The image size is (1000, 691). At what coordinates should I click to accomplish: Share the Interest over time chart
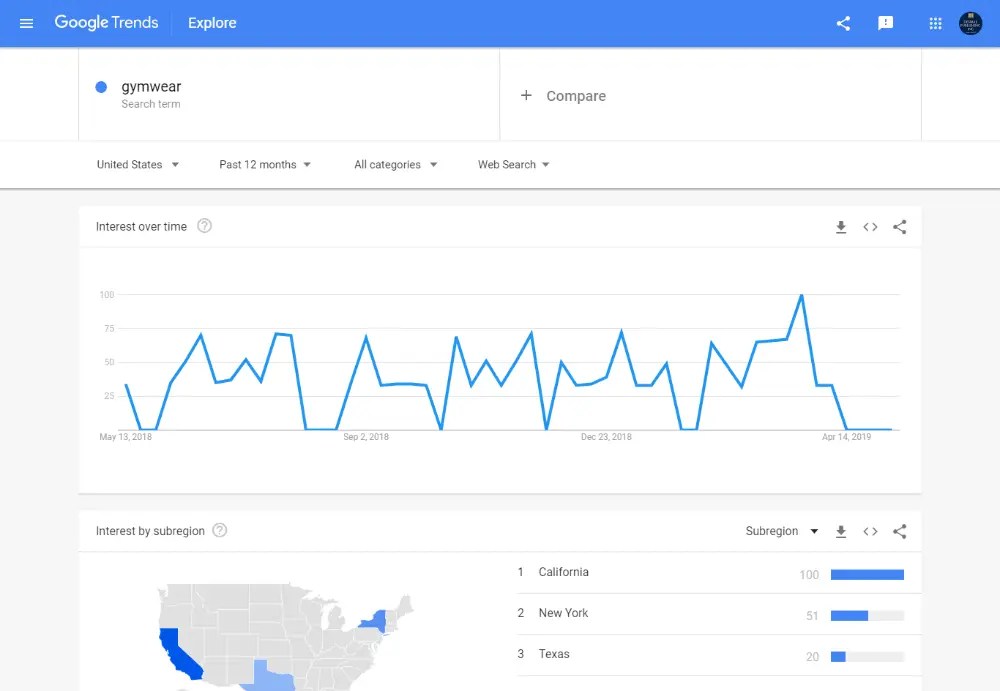pyautogui.click(x=899, y=227)
